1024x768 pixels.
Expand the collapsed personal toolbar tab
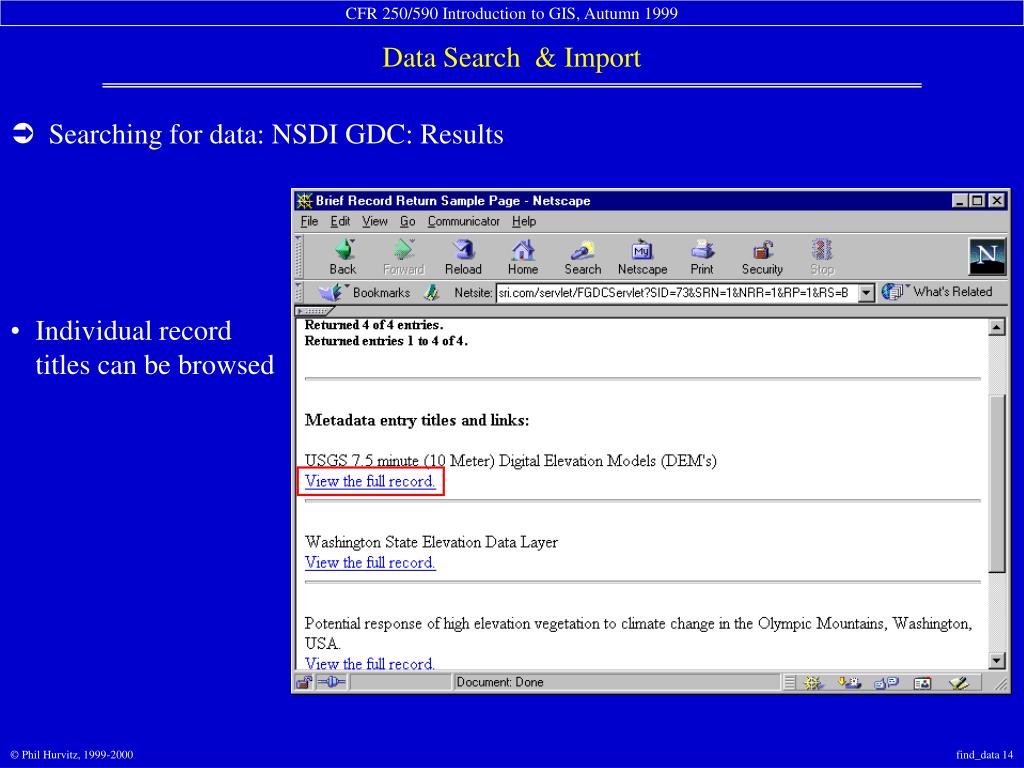(314, 311)
